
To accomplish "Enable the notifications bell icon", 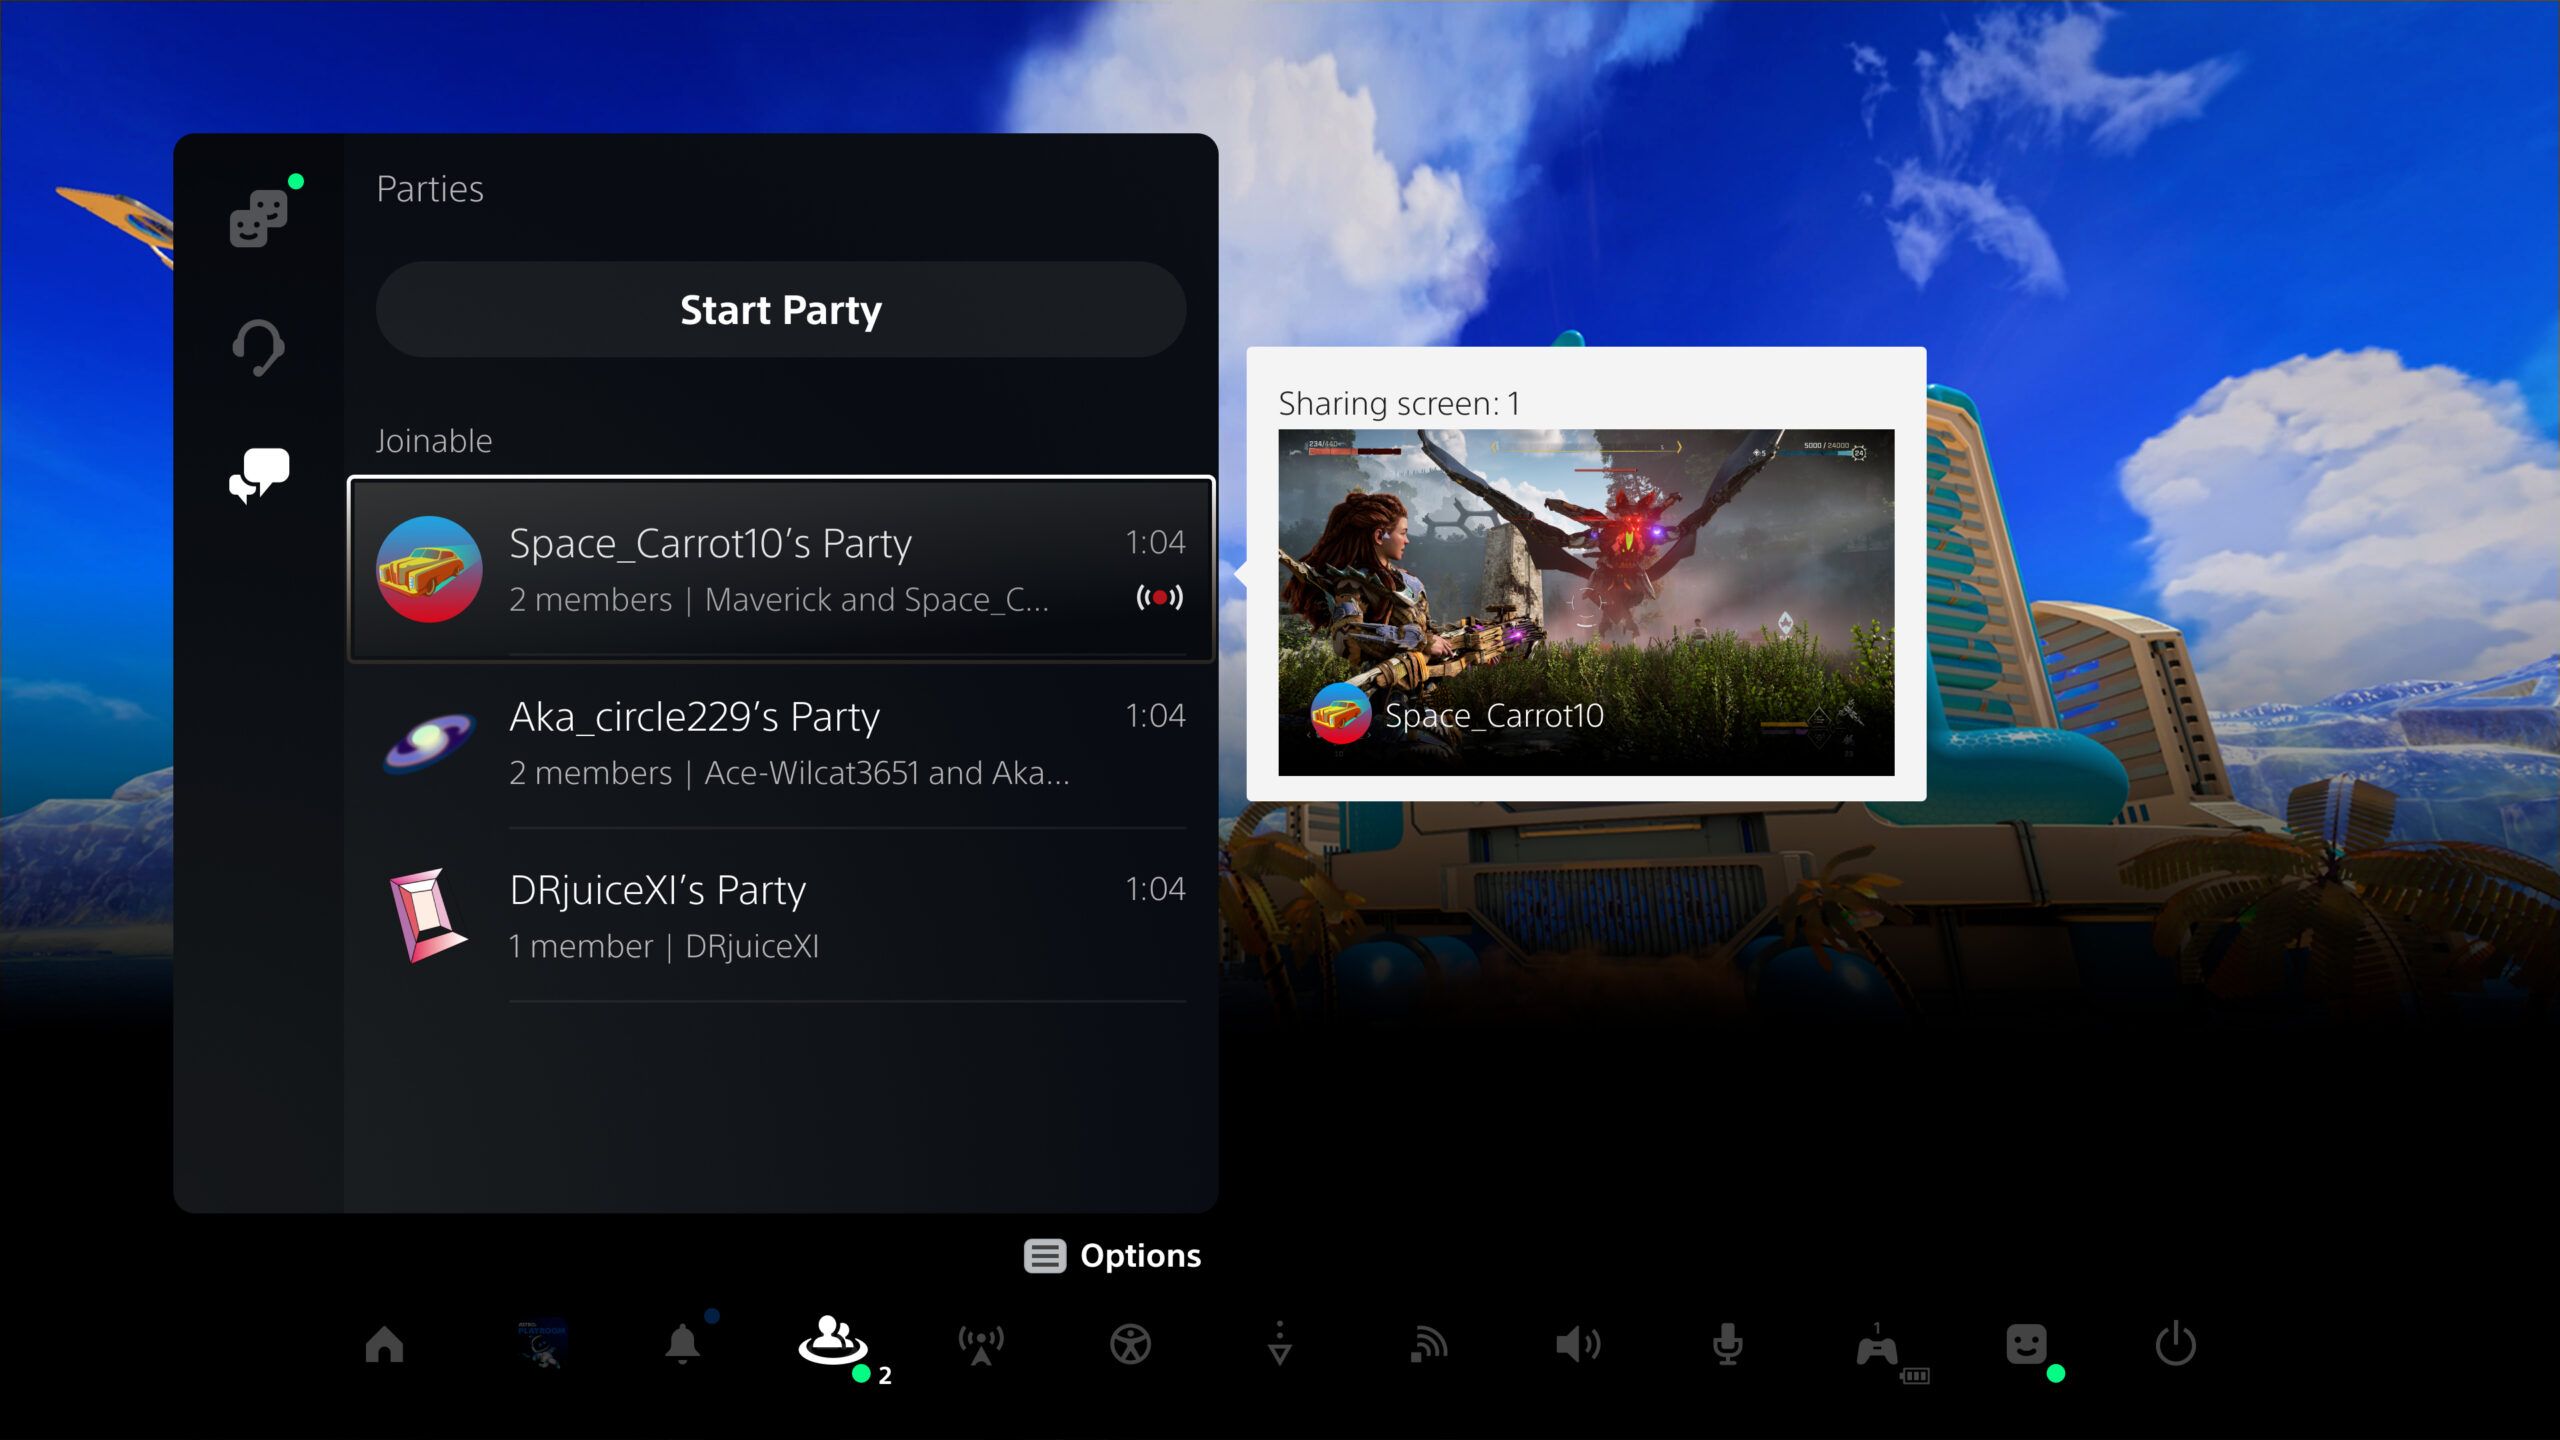I will pyautogui.click(x=682, y=1345).
